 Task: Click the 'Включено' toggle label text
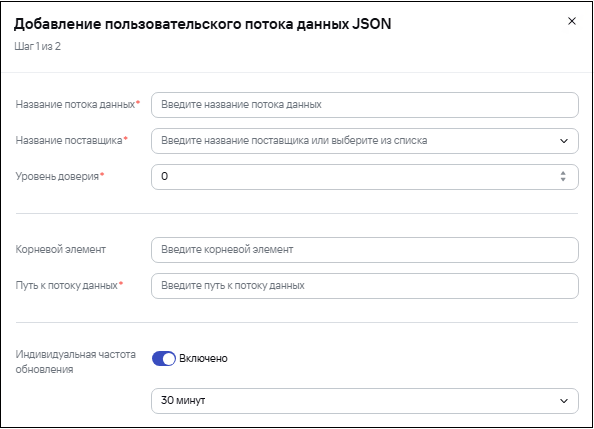(x=203, y=359)
